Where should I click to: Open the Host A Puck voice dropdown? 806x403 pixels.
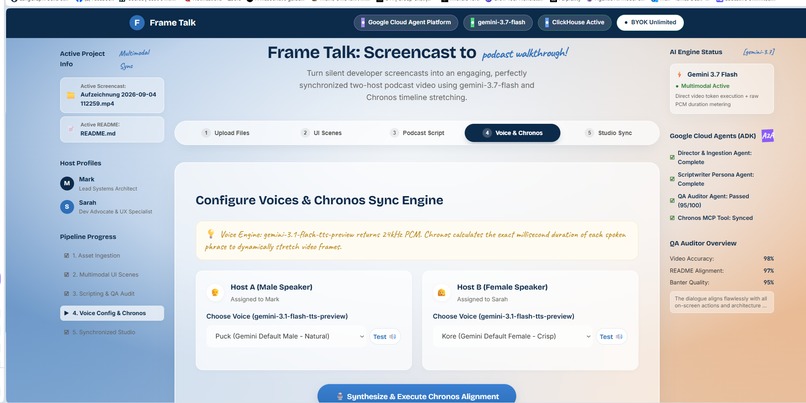pyautogui.click(x=286, y=337)
